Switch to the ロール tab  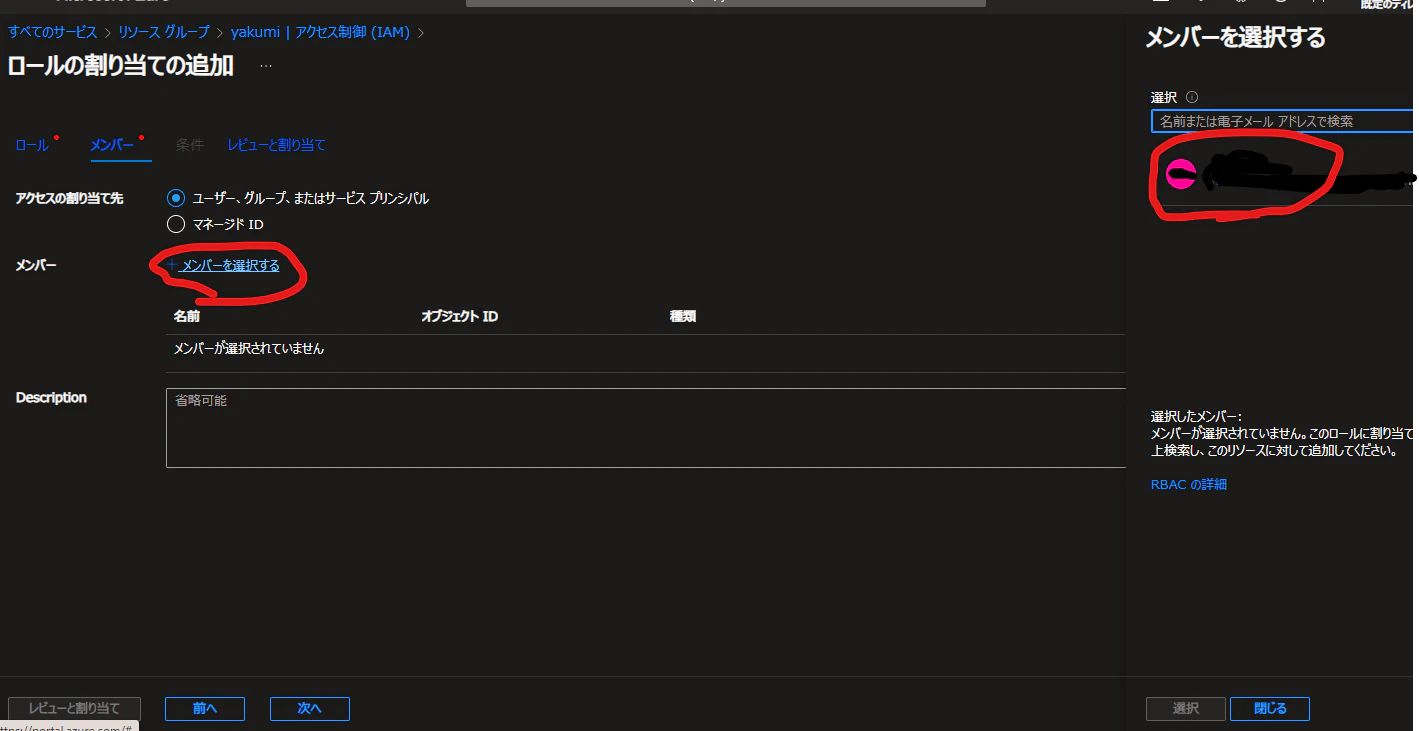[x=32, y=145]
